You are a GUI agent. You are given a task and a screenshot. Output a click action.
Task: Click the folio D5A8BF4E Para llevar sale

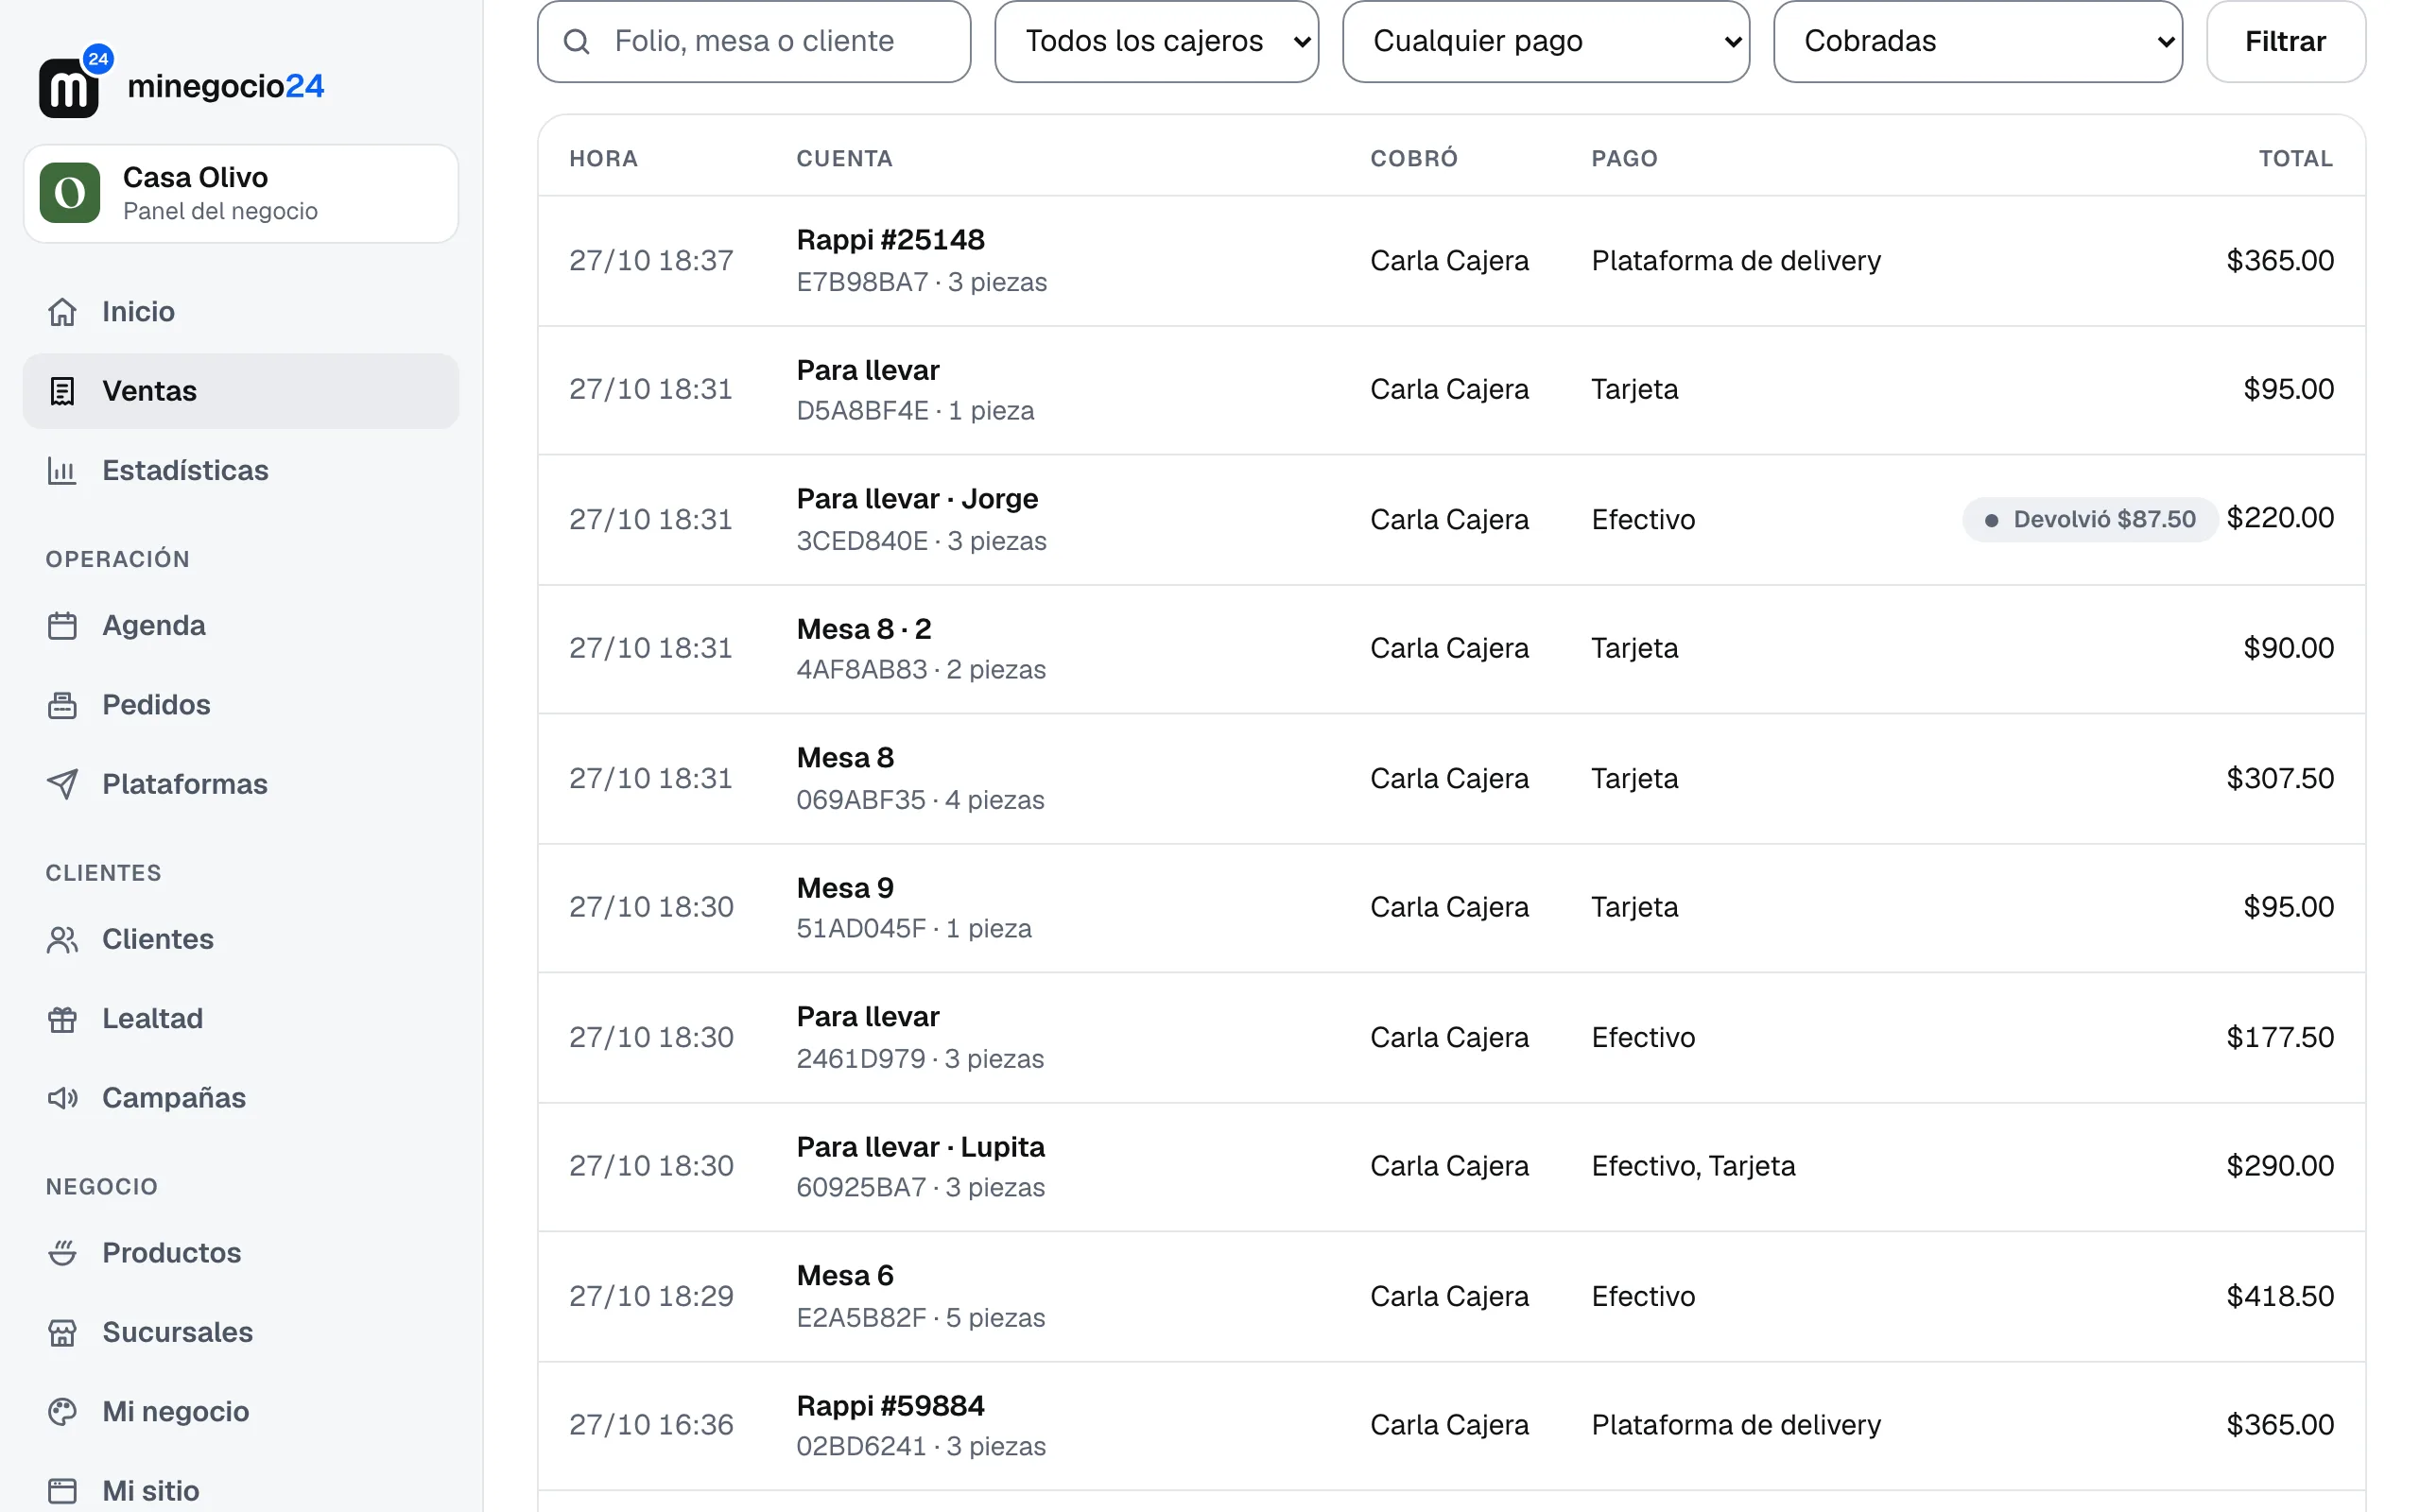[1452, 390]
